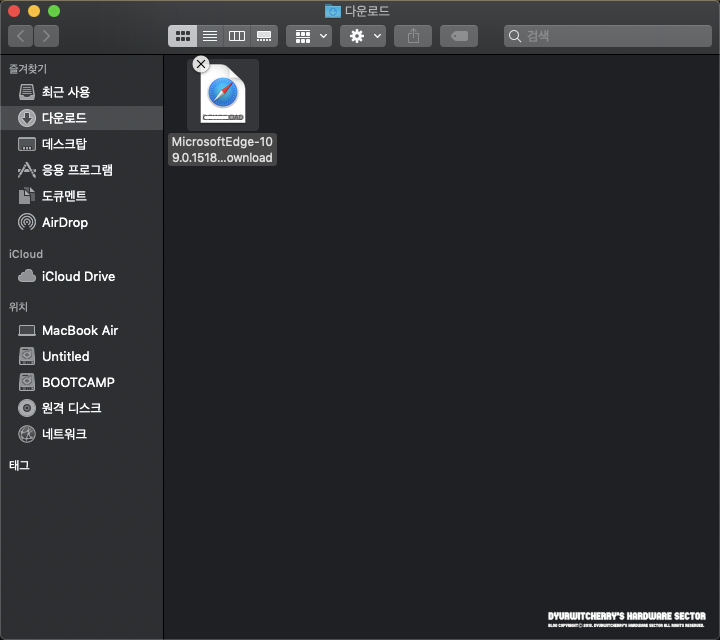Click the iCloud section header
Viewport: 720px width, 640px height.
pyautogui.click(x=26, y=254)
